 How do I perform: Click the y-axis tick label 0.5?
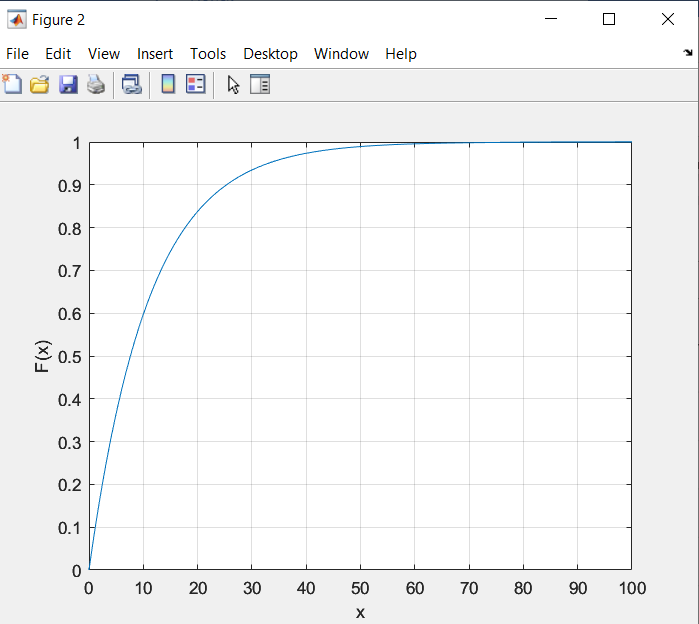[x=70, y=357]
